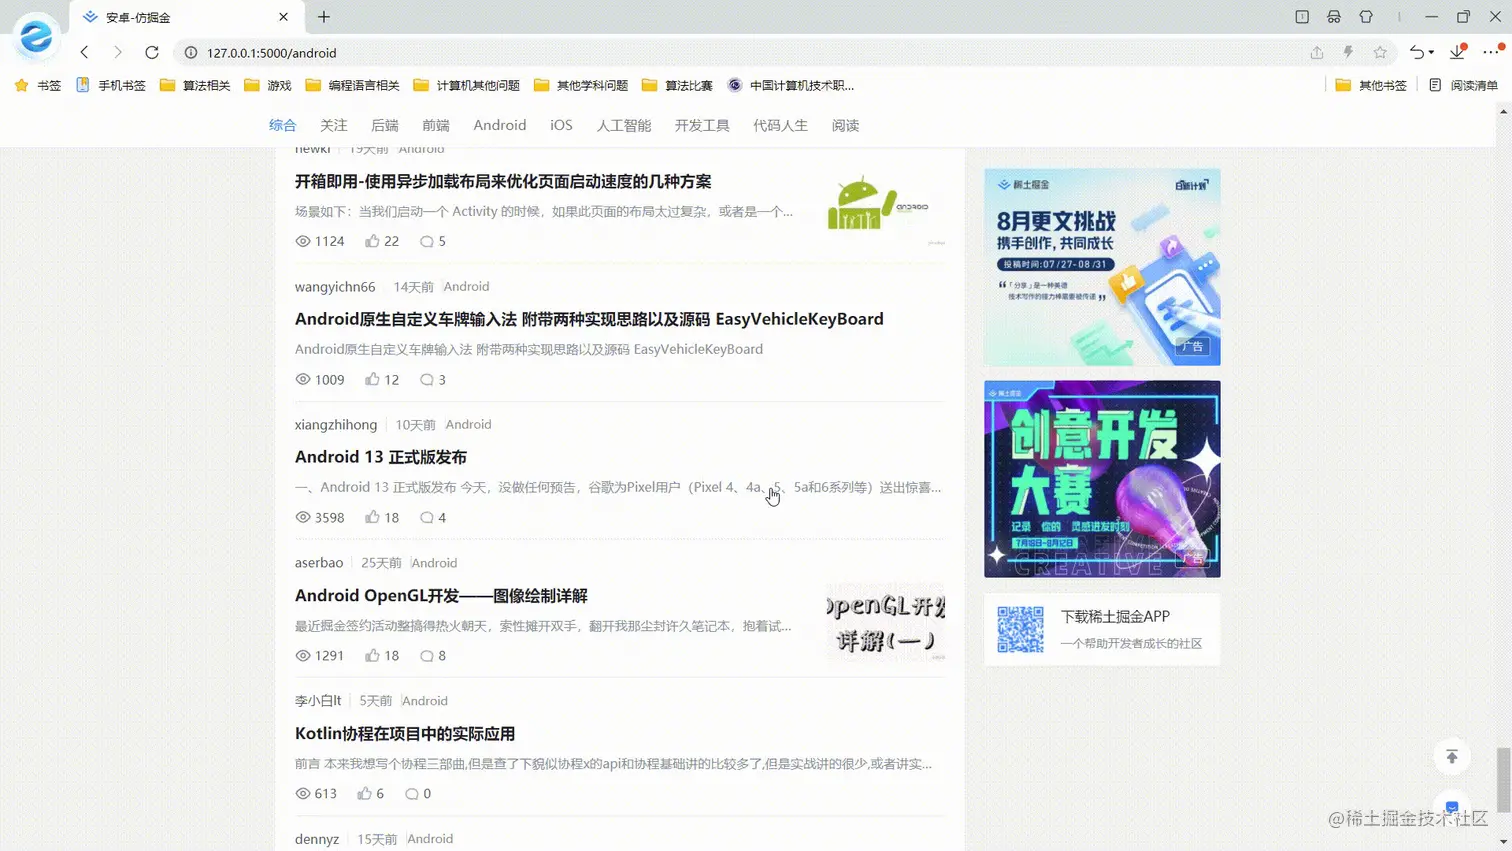The image size is (1512, 851).
Task: Open the 游戏 bookmark folder
Action: [x=268, y=85]
